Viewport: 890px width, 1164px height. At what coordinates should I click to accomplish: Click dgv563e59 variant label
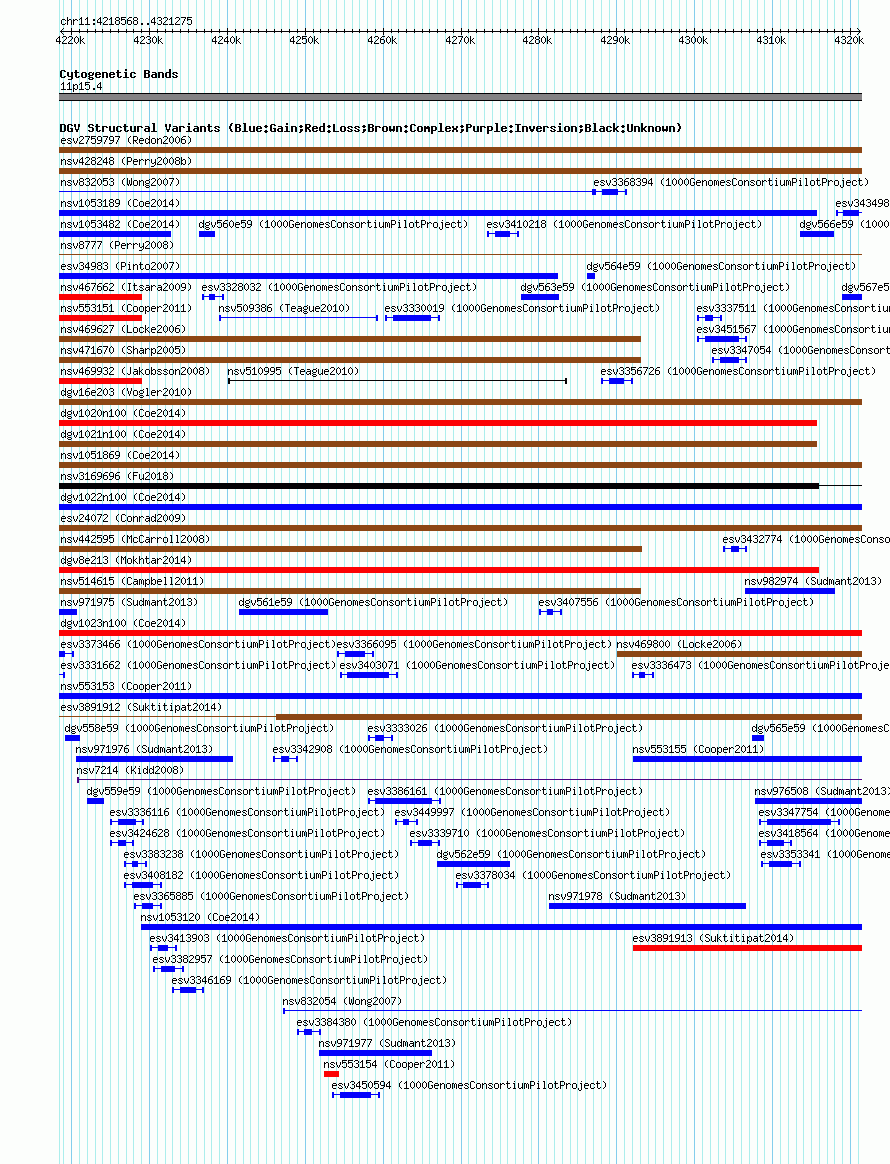click(x=655, y=287)
